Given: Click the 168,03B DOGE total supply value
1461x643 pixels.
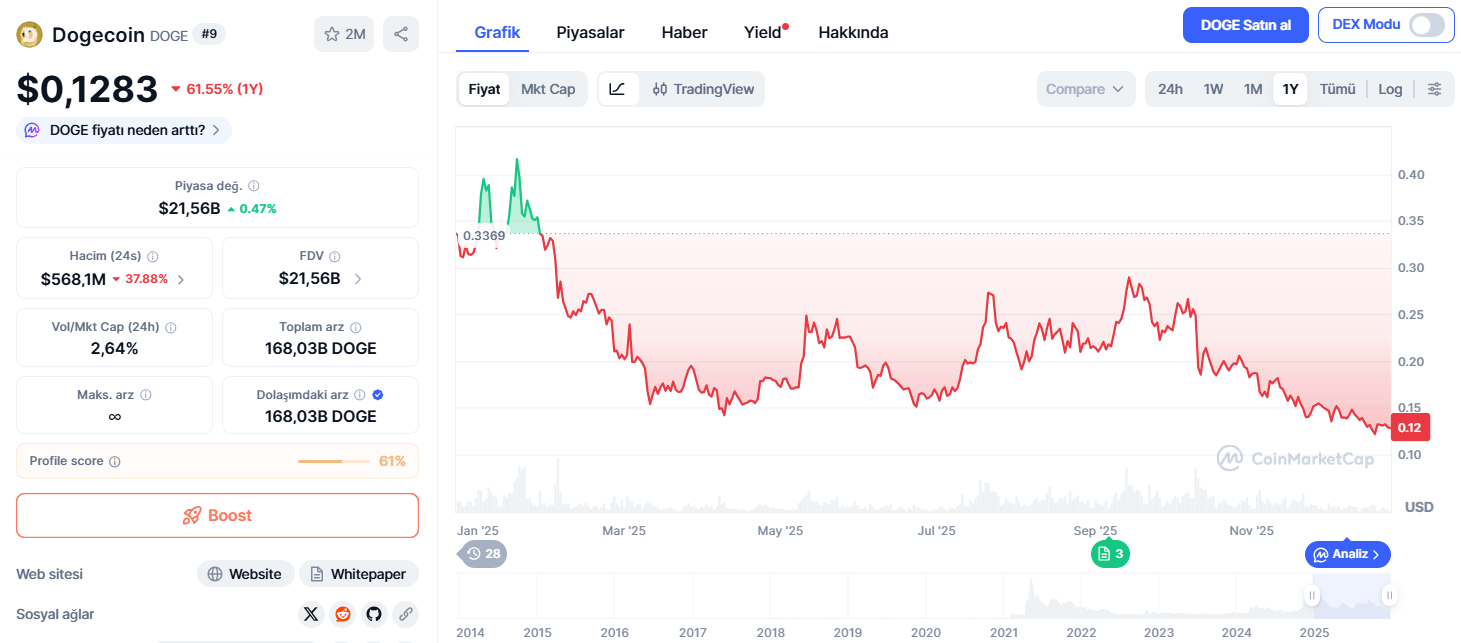Looking at the screenshot, I should (x=320, y=349).
